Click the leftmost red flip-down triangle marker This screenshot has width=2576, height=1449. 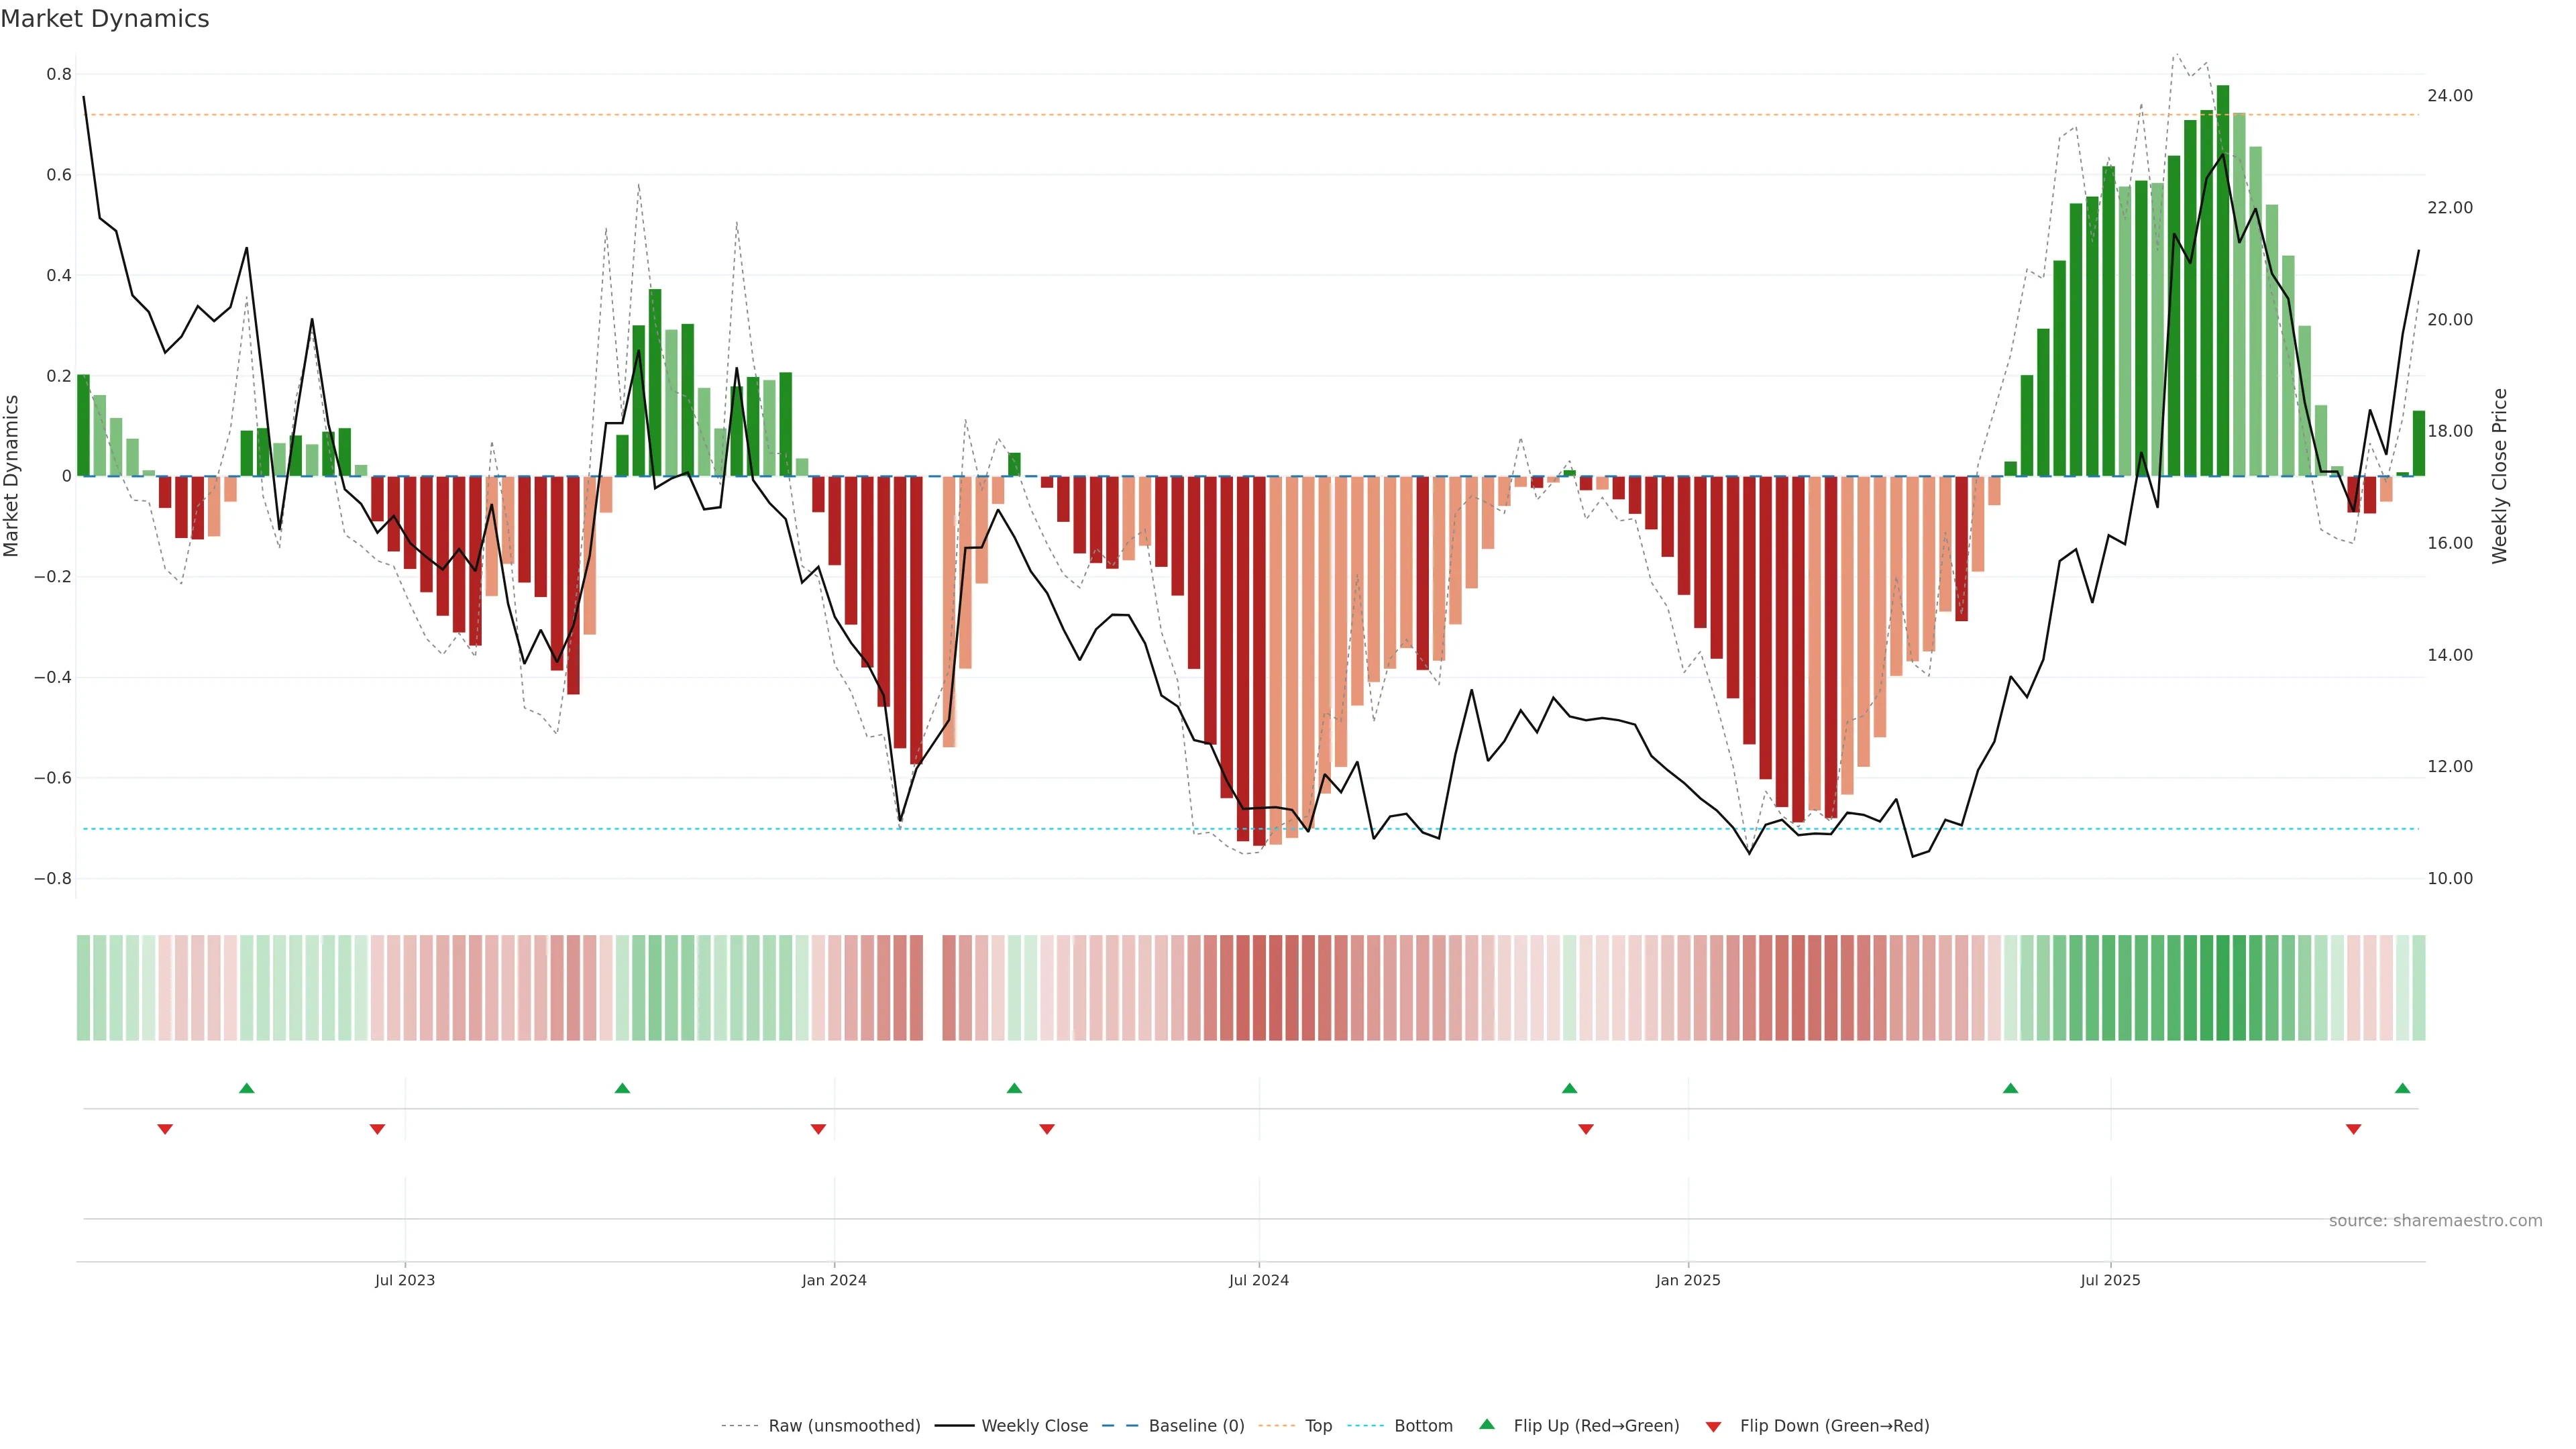pos(165,1129)
